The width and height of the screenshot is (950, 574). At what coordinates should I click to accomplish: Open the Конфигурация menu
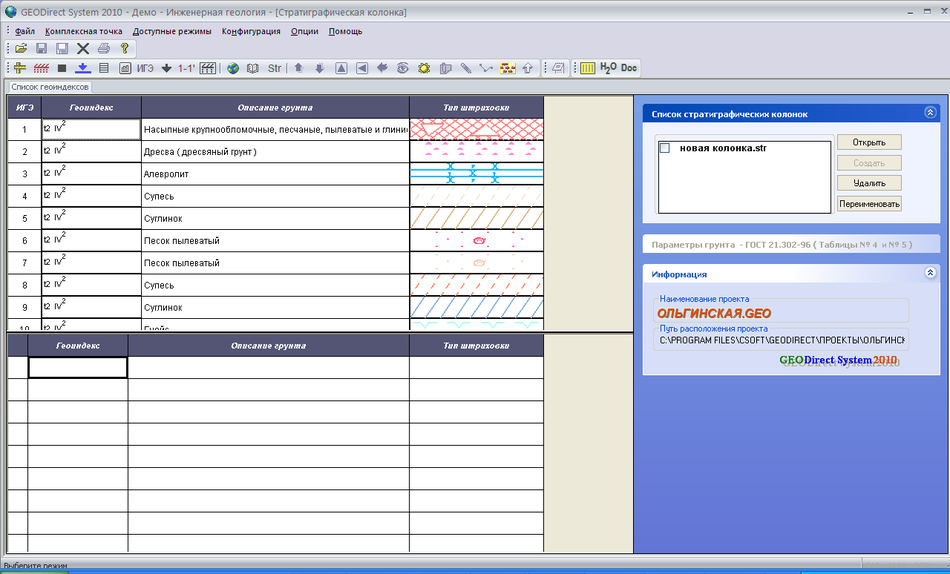[251, 32]
